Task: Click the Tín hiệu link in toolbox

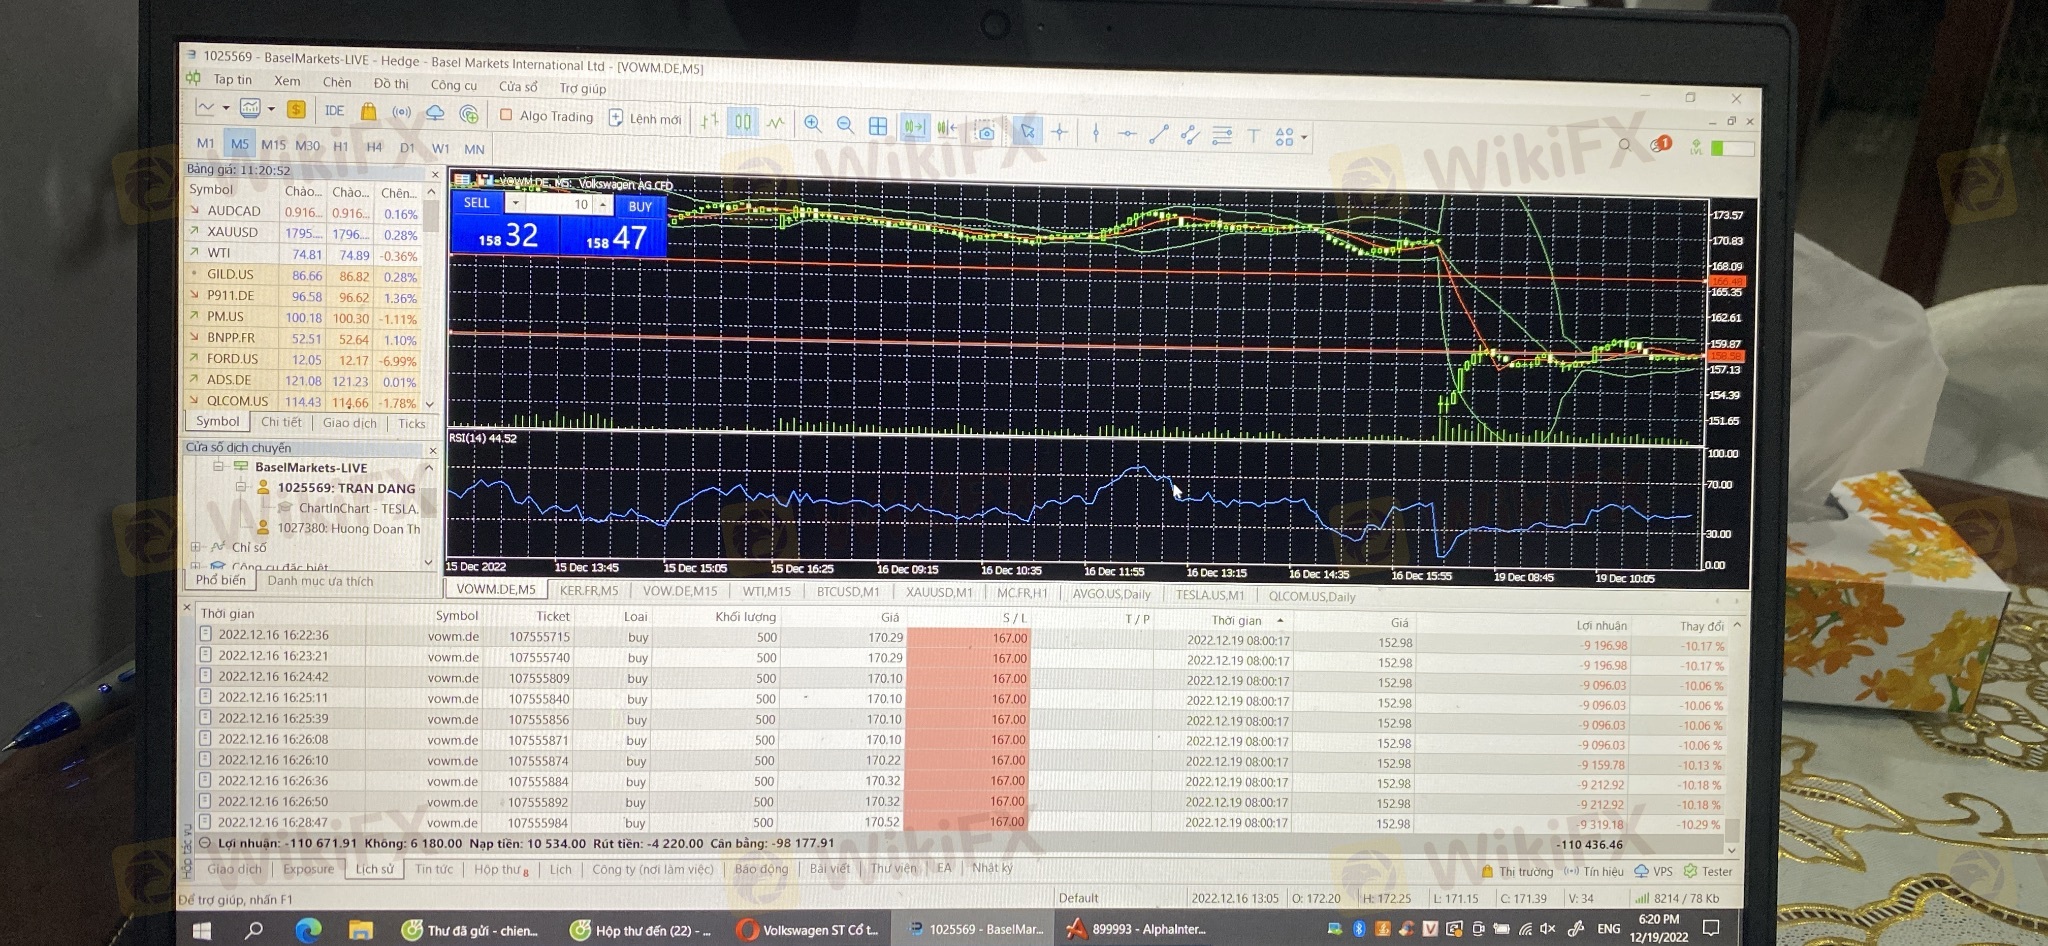Action: pos(1594,872)
